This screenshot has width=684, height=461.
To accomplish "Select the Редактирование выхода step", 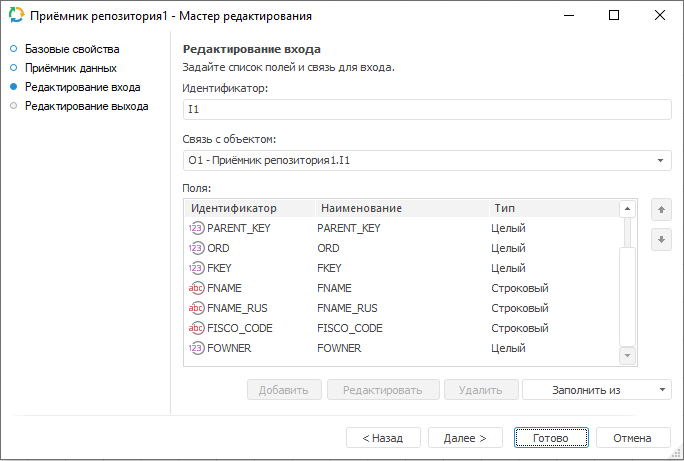I will coord(86,106).
